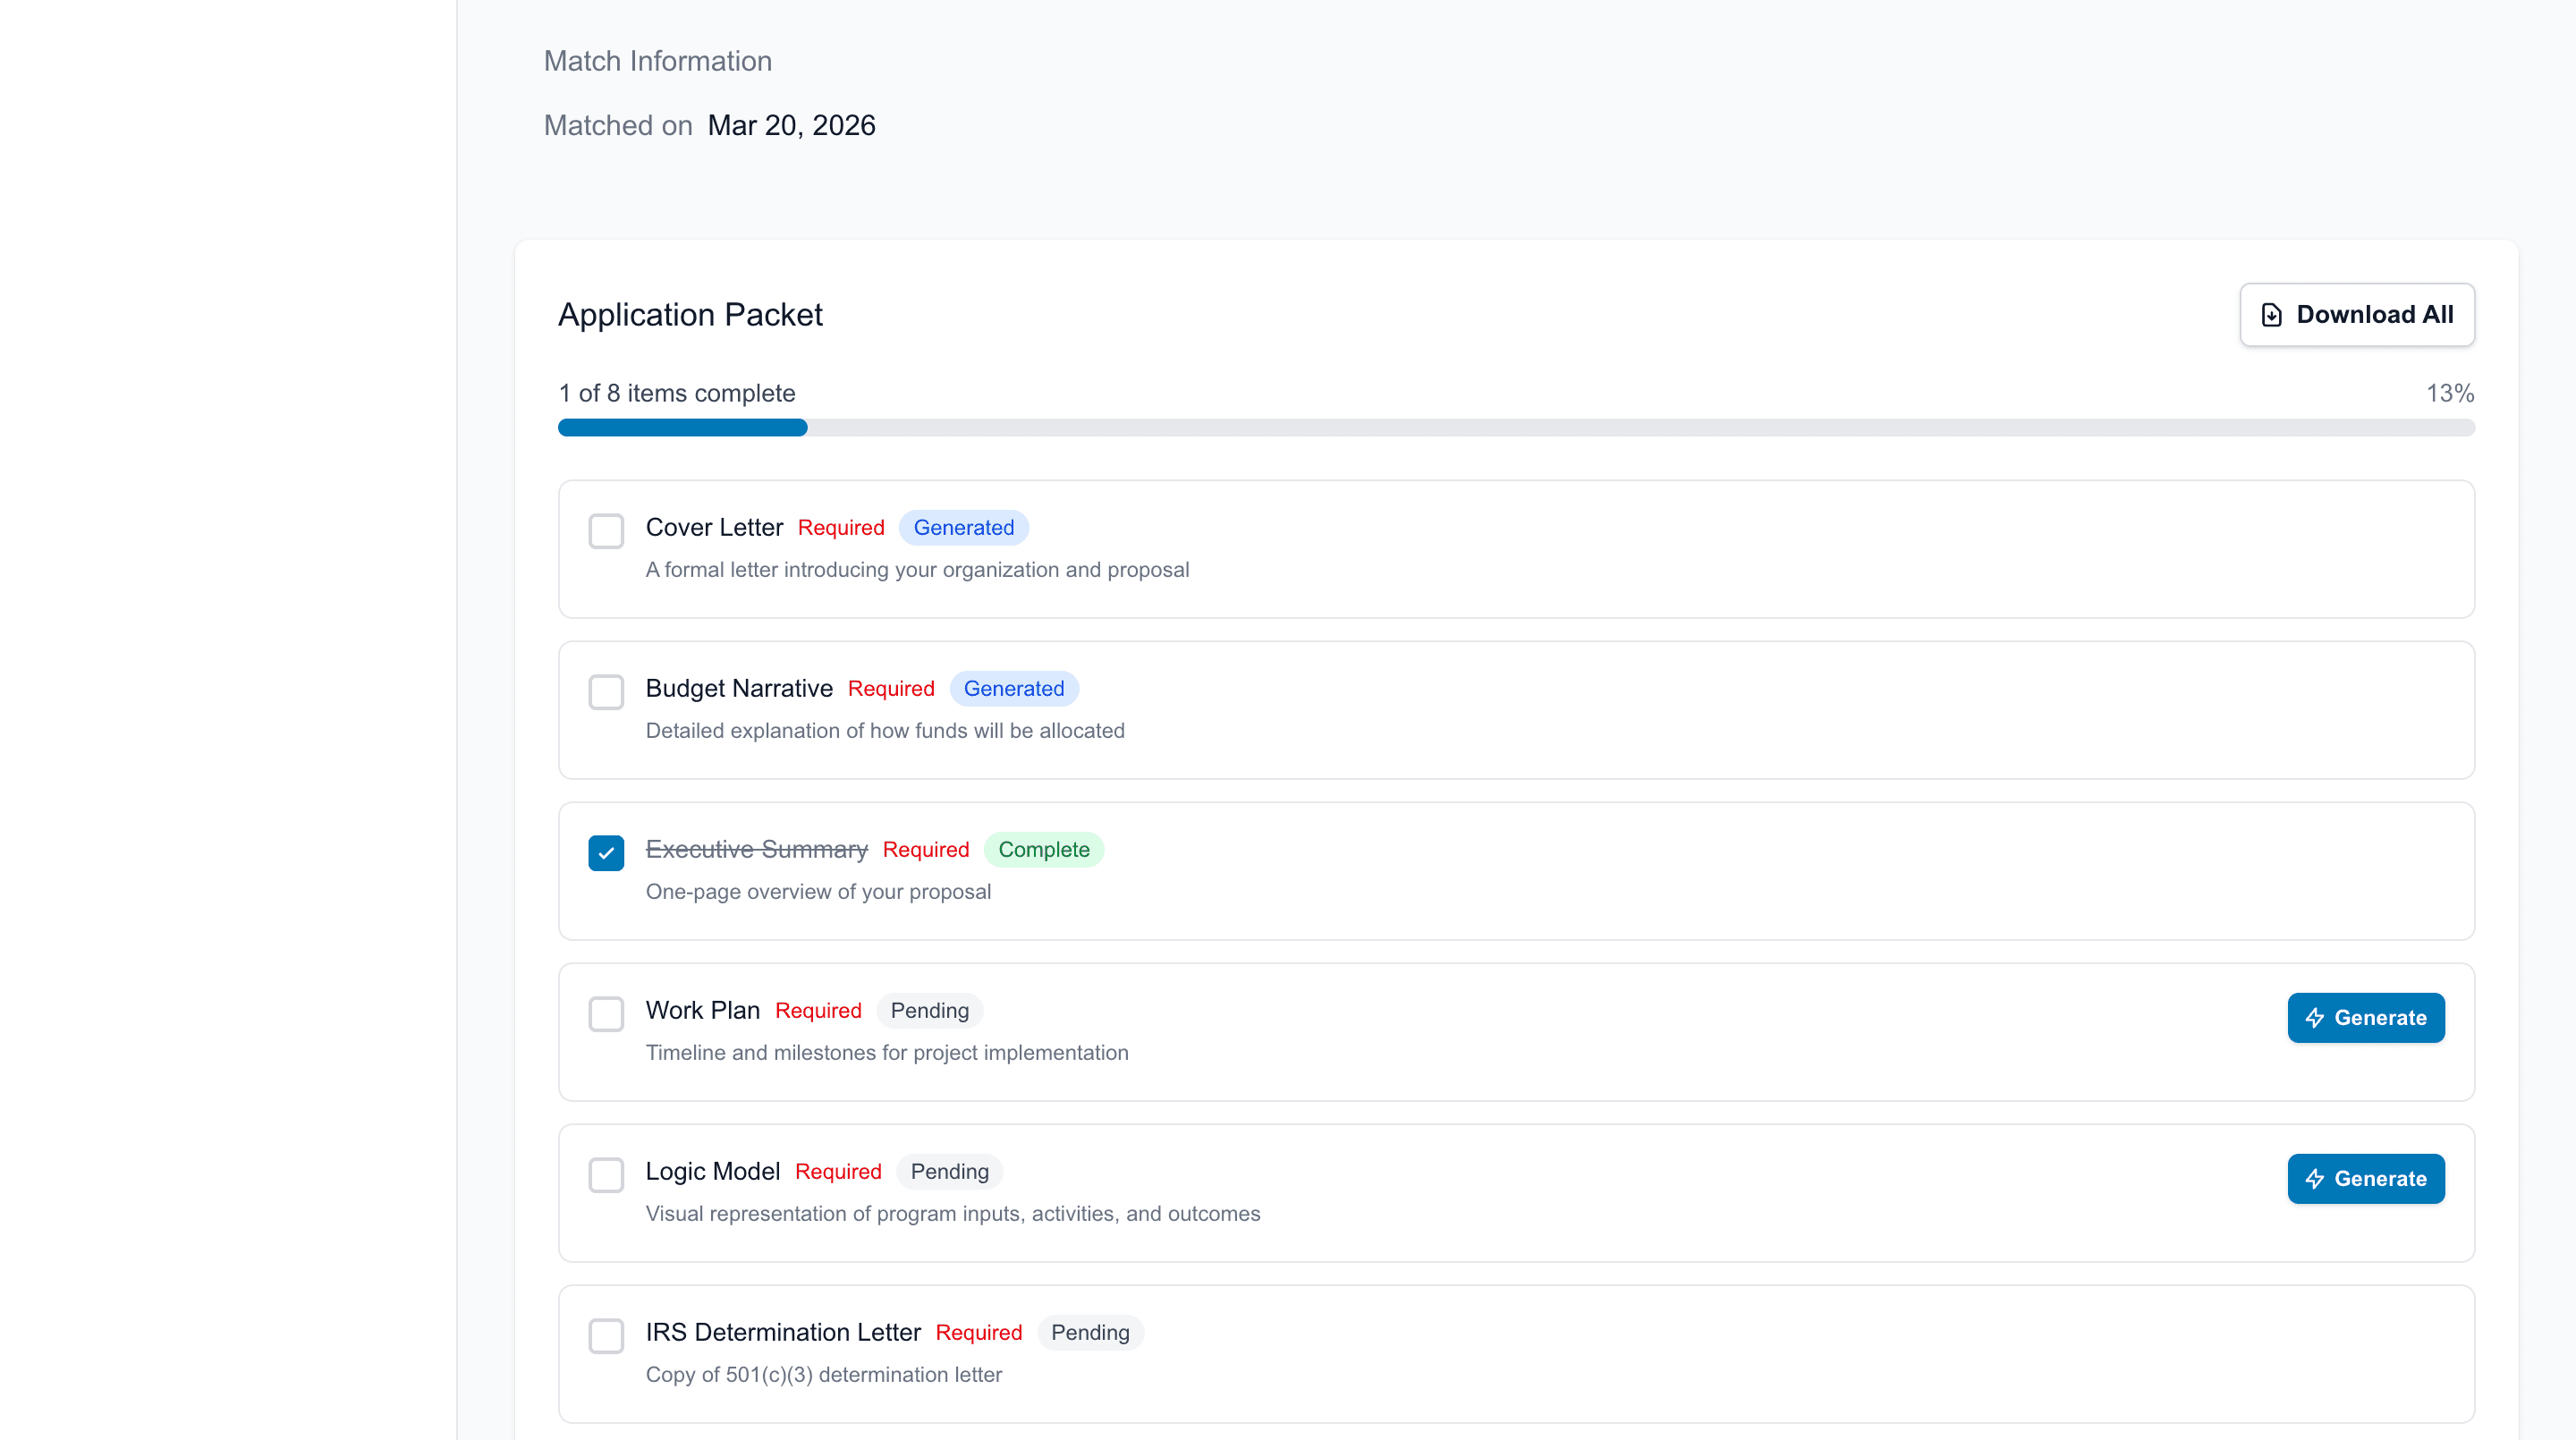Select the lightning icon on Logic Model Generate button
Viewport: 2576px width, 1440px height.
[x=2317, y=1178]
